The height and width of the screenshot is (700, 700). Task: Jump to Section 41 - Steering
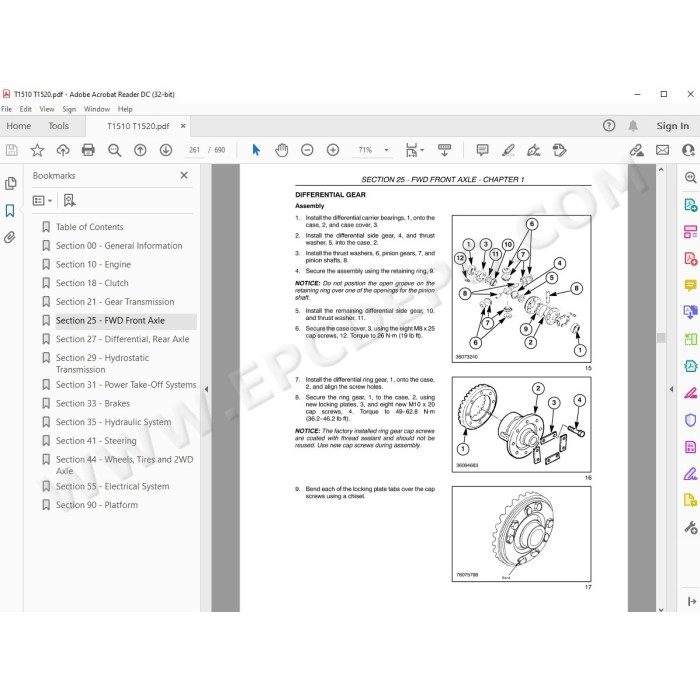point(96,441)
